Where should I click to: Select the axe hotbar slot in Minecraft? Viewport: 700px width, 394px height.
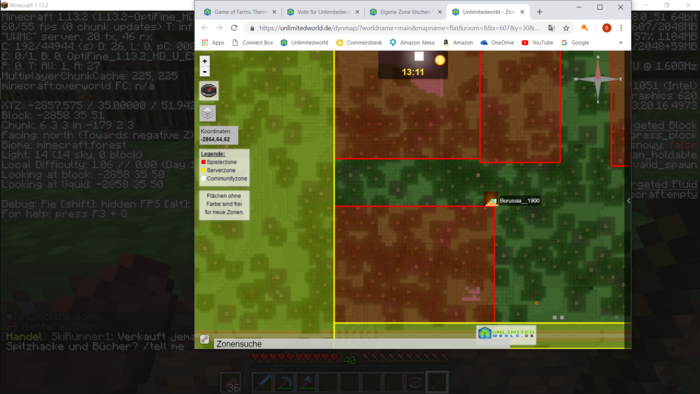306,383
